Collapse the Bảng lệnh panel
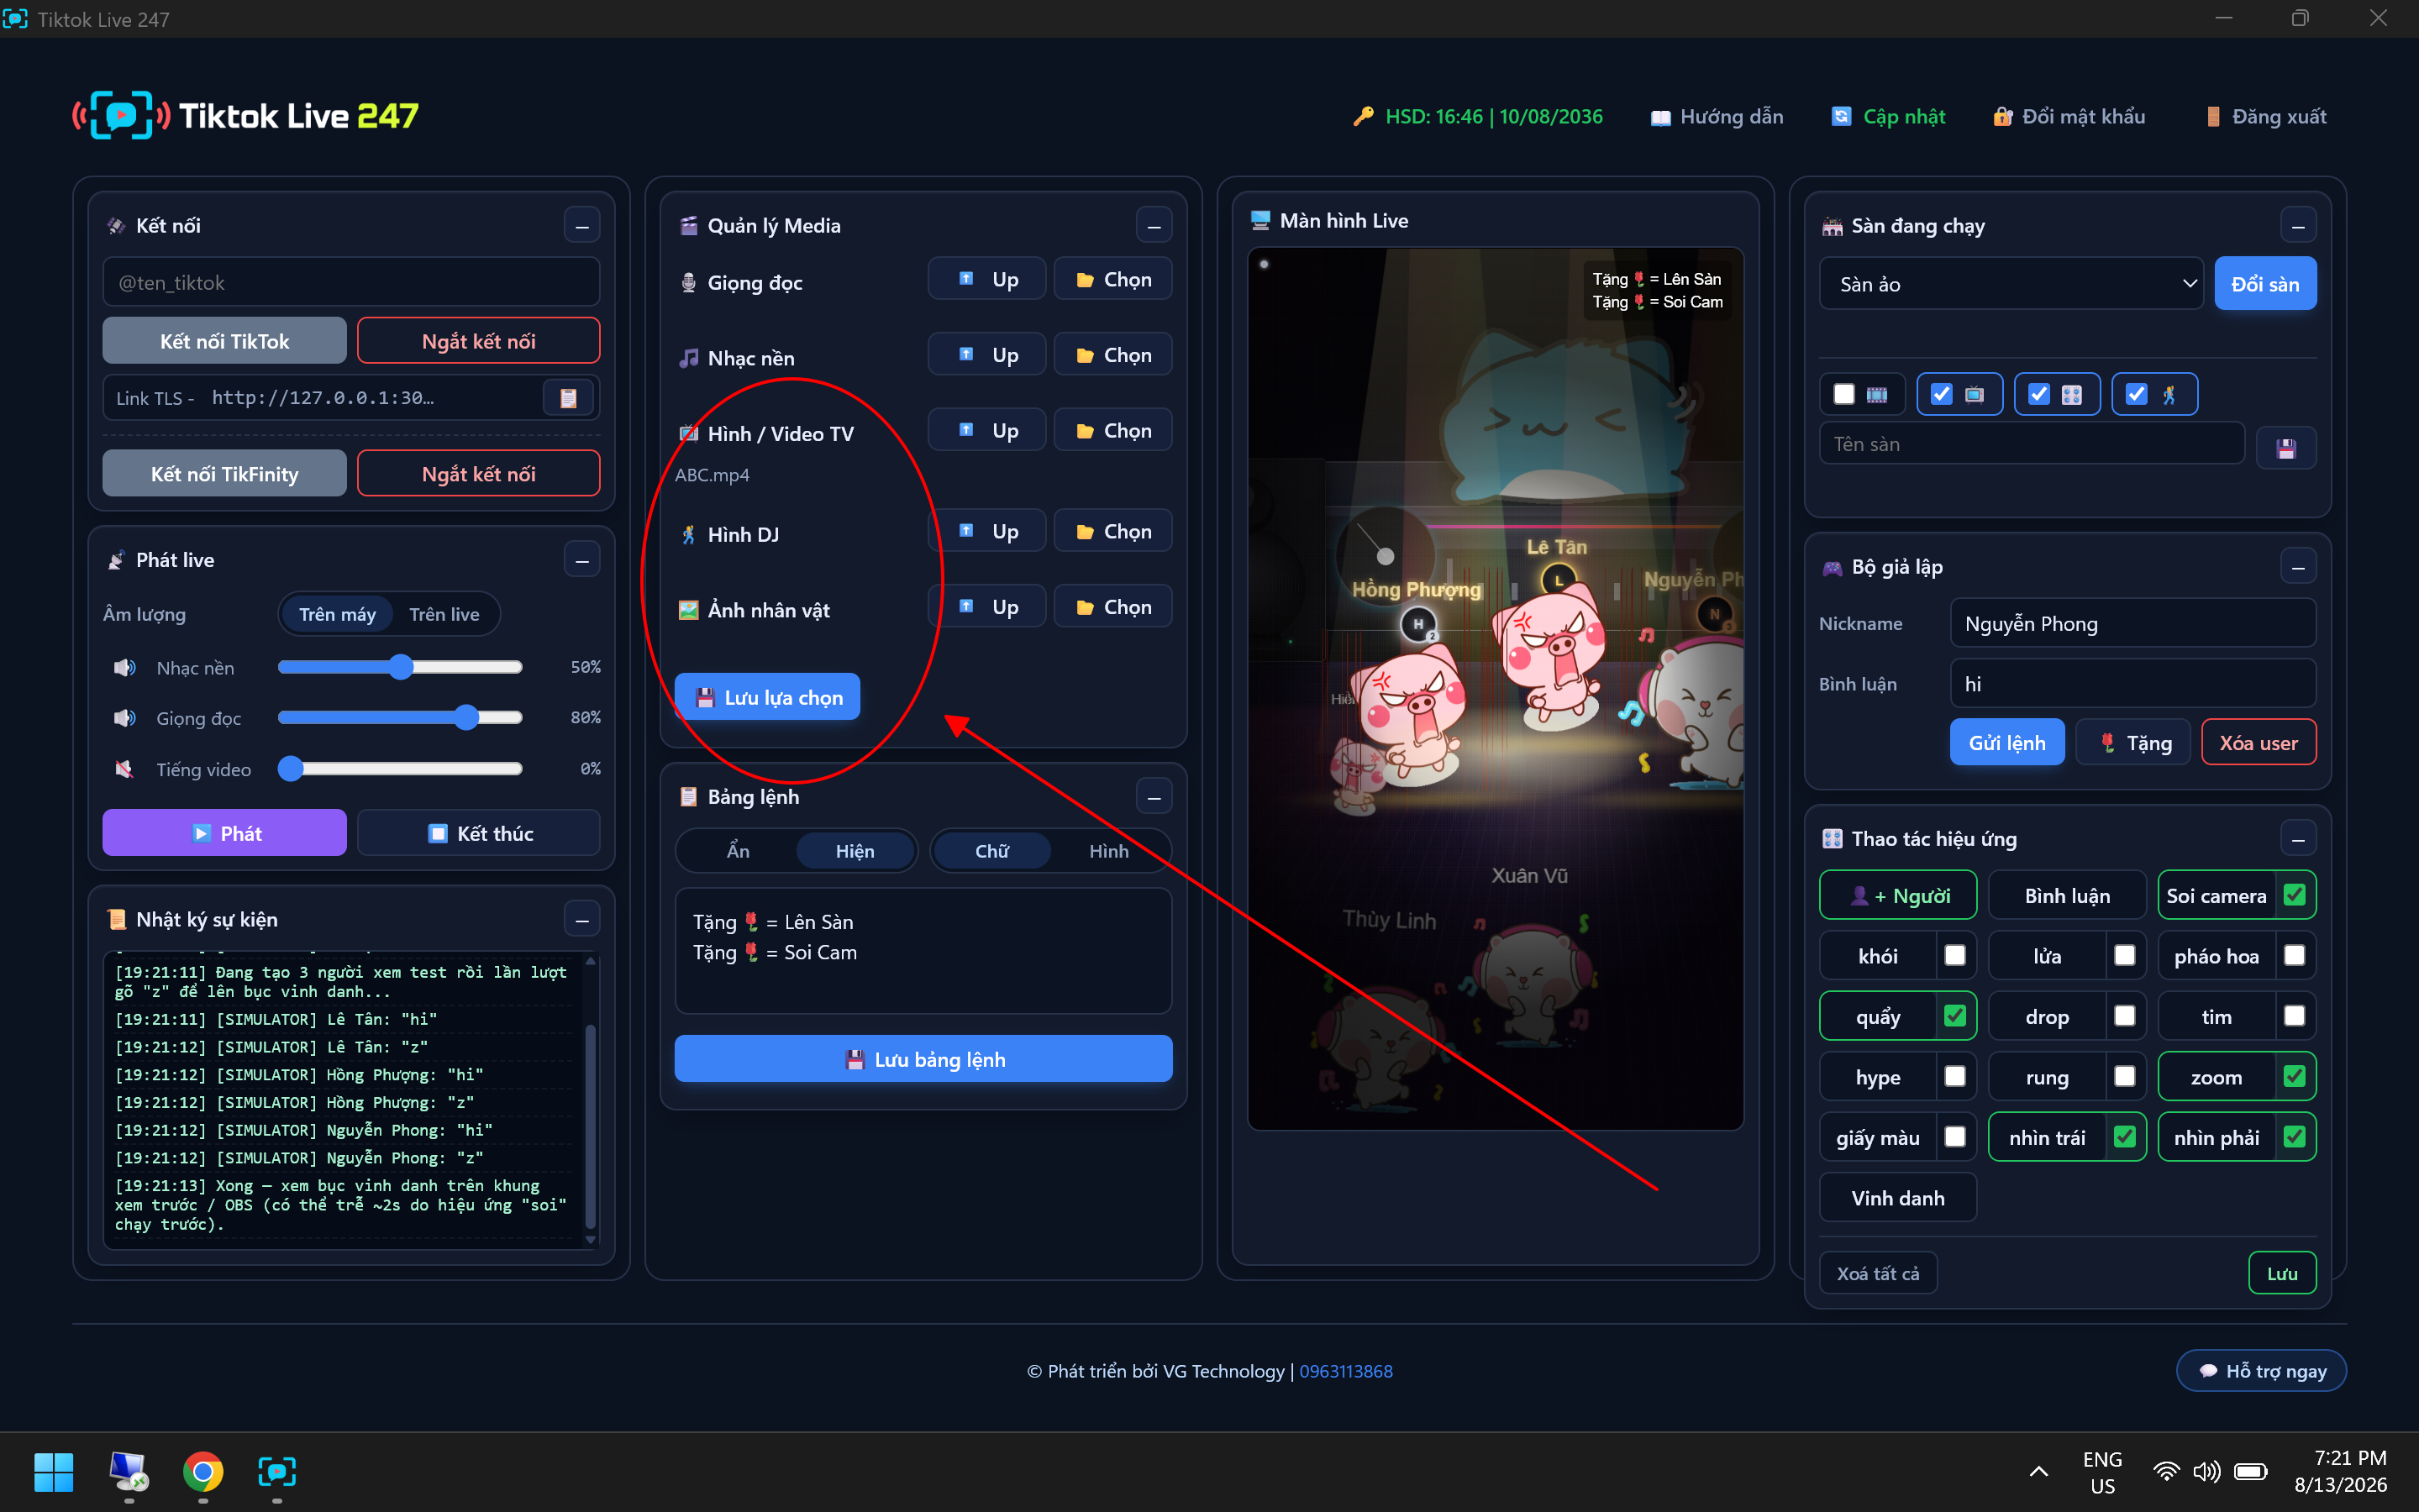Viewport: 2419px width, 1512px height. (x=1154, y=797)
